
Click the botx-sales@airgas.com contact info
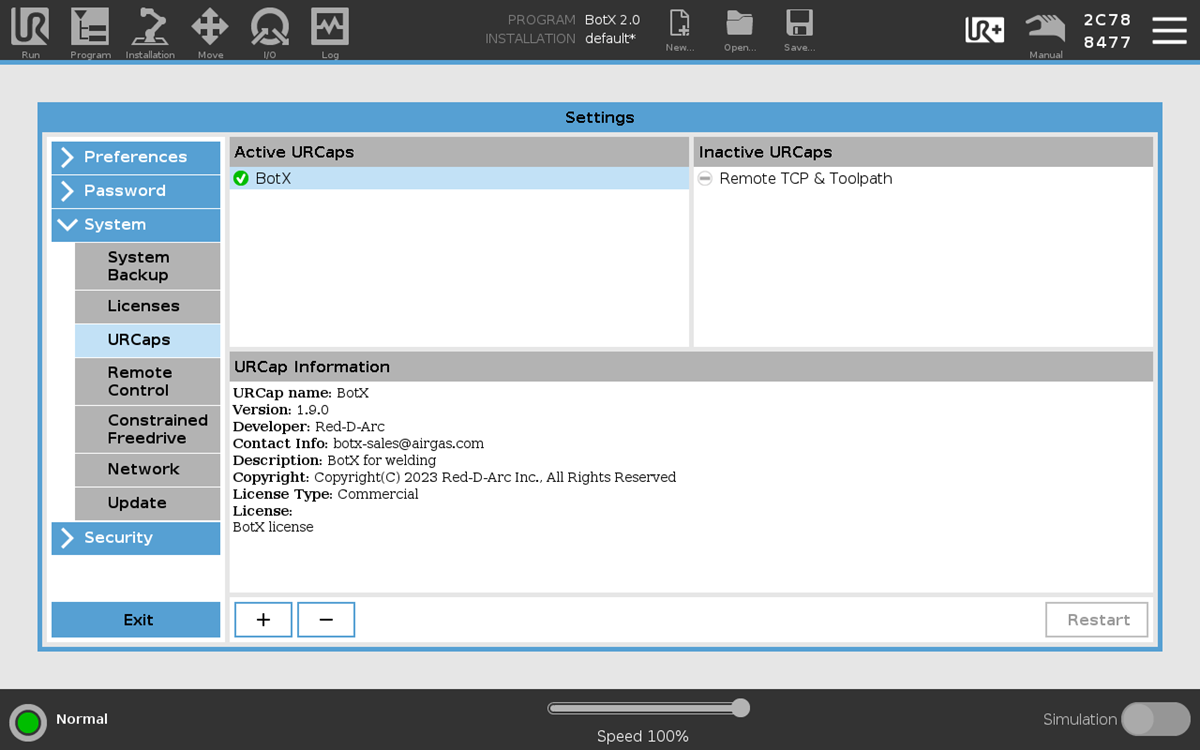pyautogui.click(x=408, y=444)
